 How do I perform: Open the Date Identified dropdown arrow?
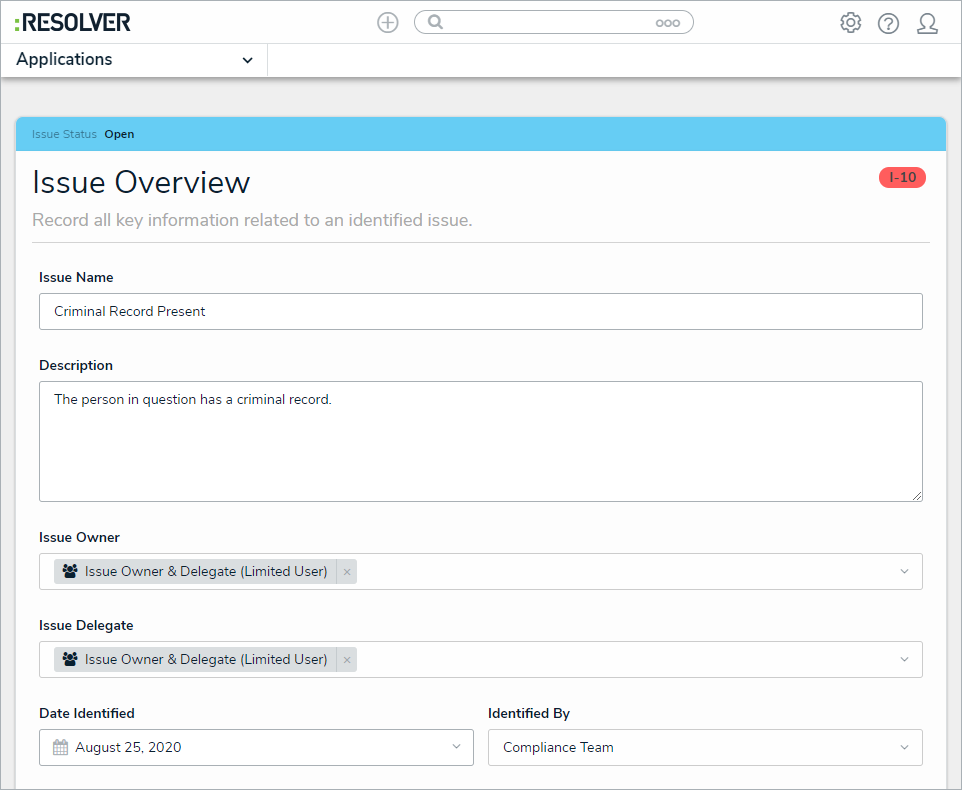tap(456, 747)
